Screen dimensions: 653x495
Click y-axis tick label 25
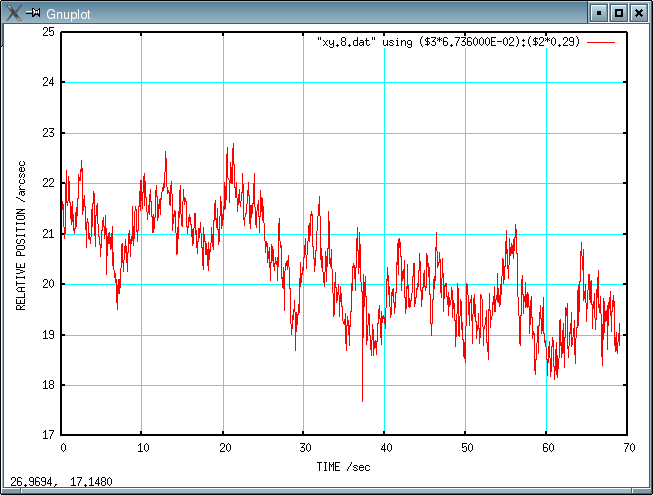(48, 32)
